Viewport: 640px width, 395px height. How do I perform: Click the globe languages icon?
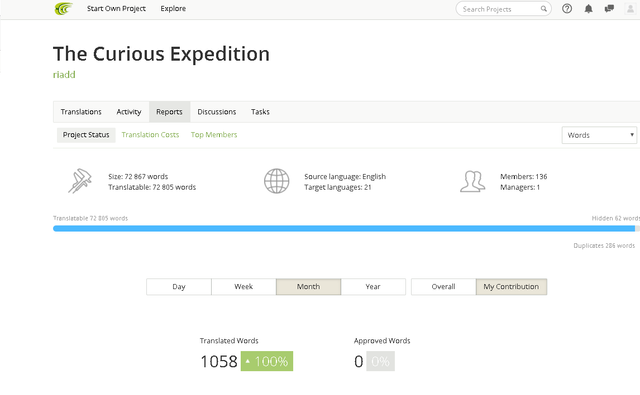point(276,181)
